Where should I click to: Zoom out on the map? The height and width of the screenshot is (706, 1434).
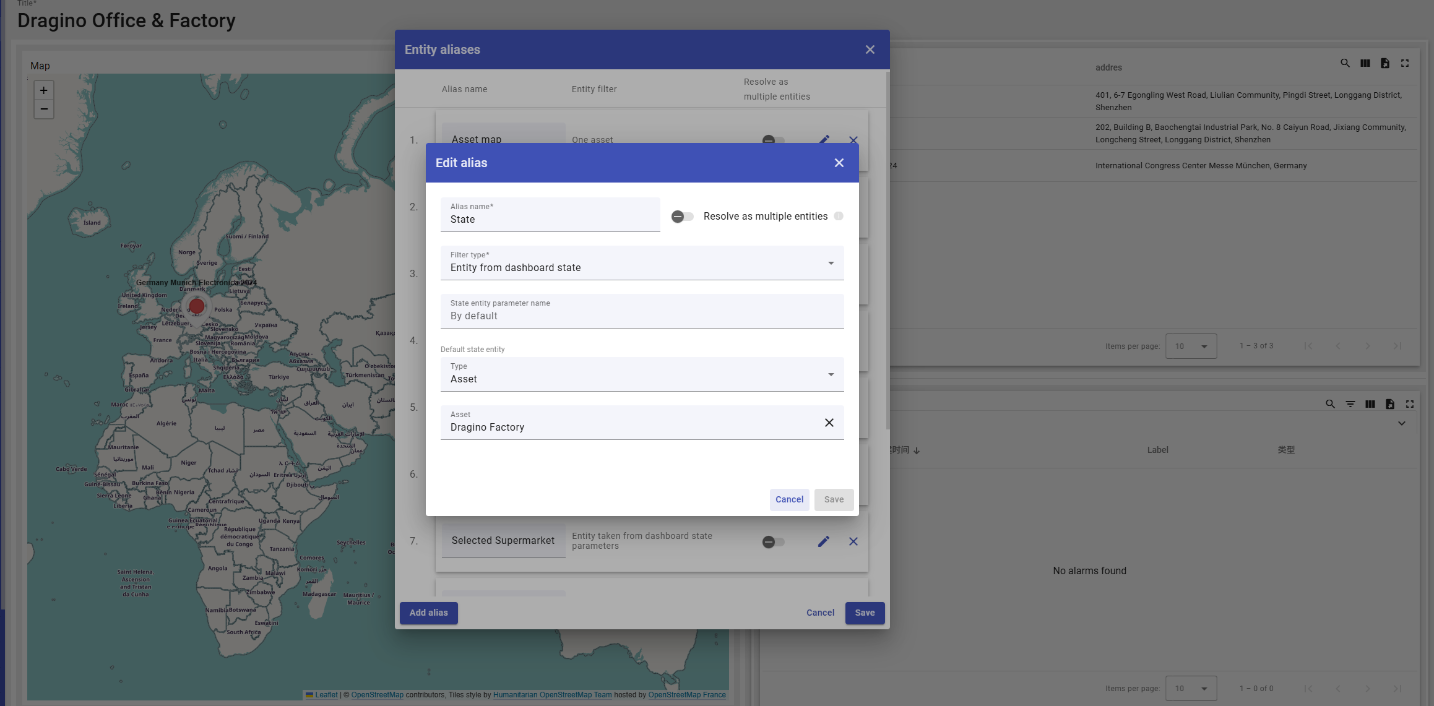click(43, 109)
